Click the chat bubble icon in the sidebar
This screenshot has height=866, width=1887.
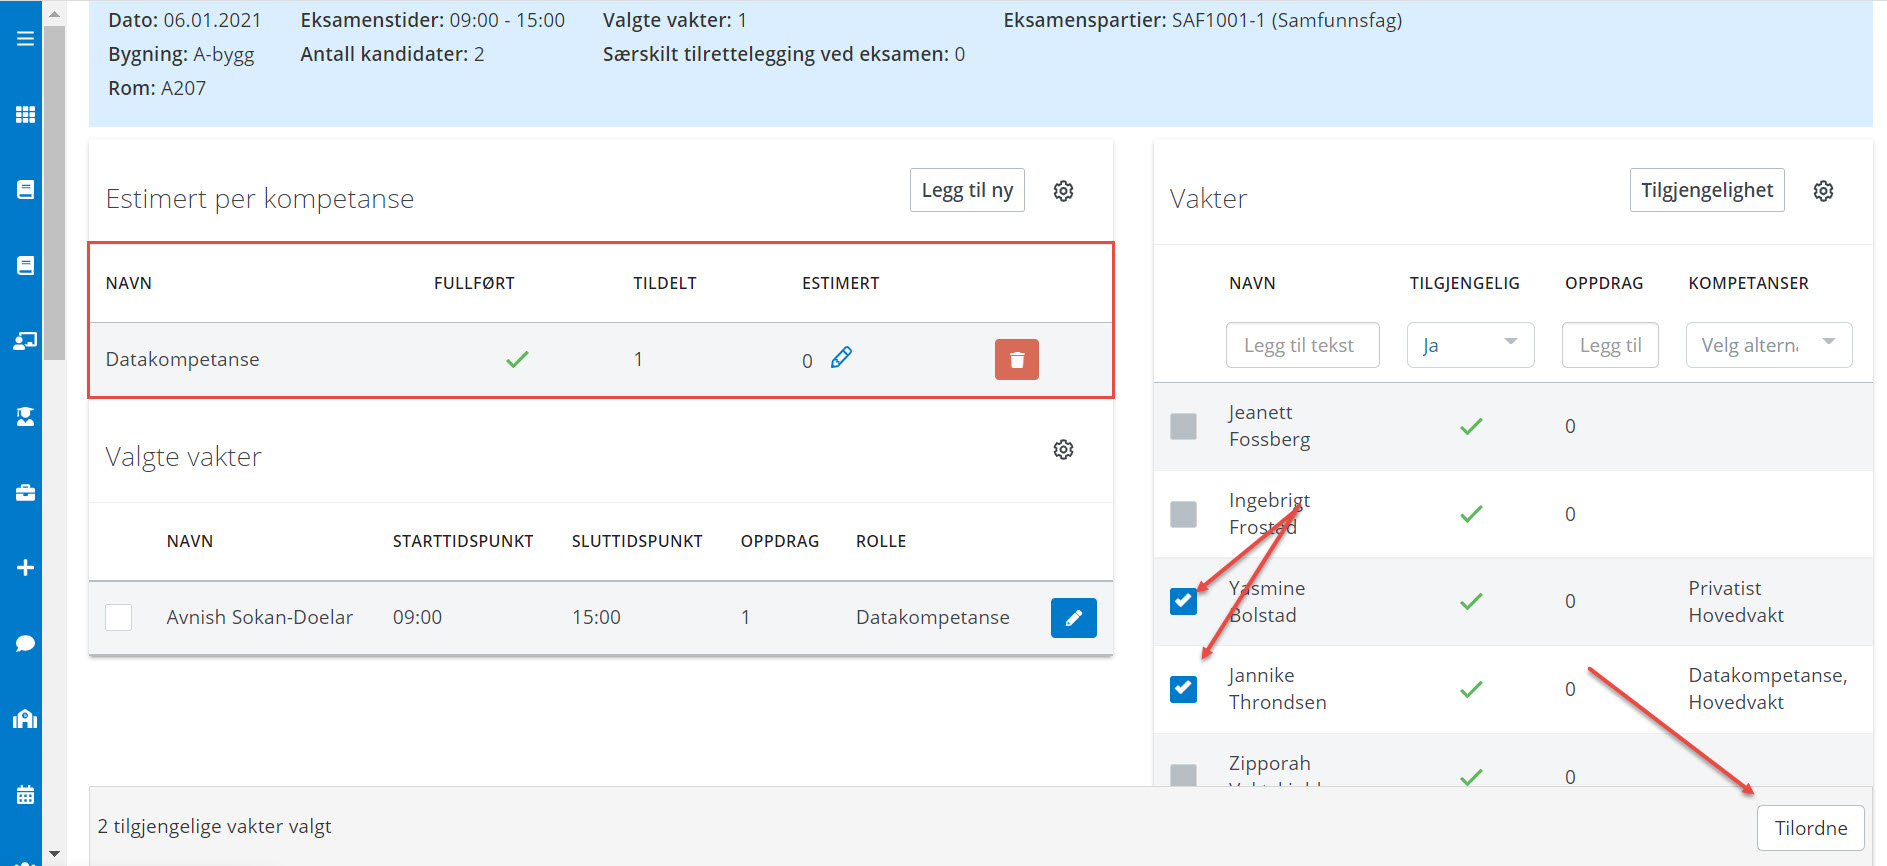tap(25, 643)
